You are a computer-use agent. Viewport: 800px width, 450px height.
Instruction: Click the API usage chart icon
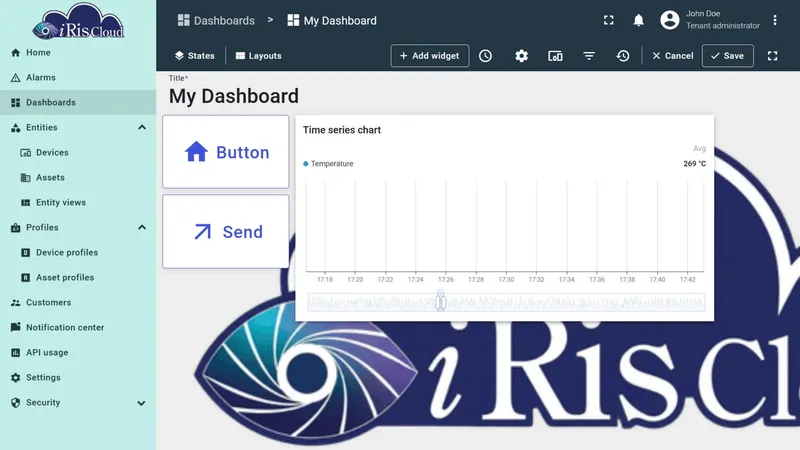[15, 353]
